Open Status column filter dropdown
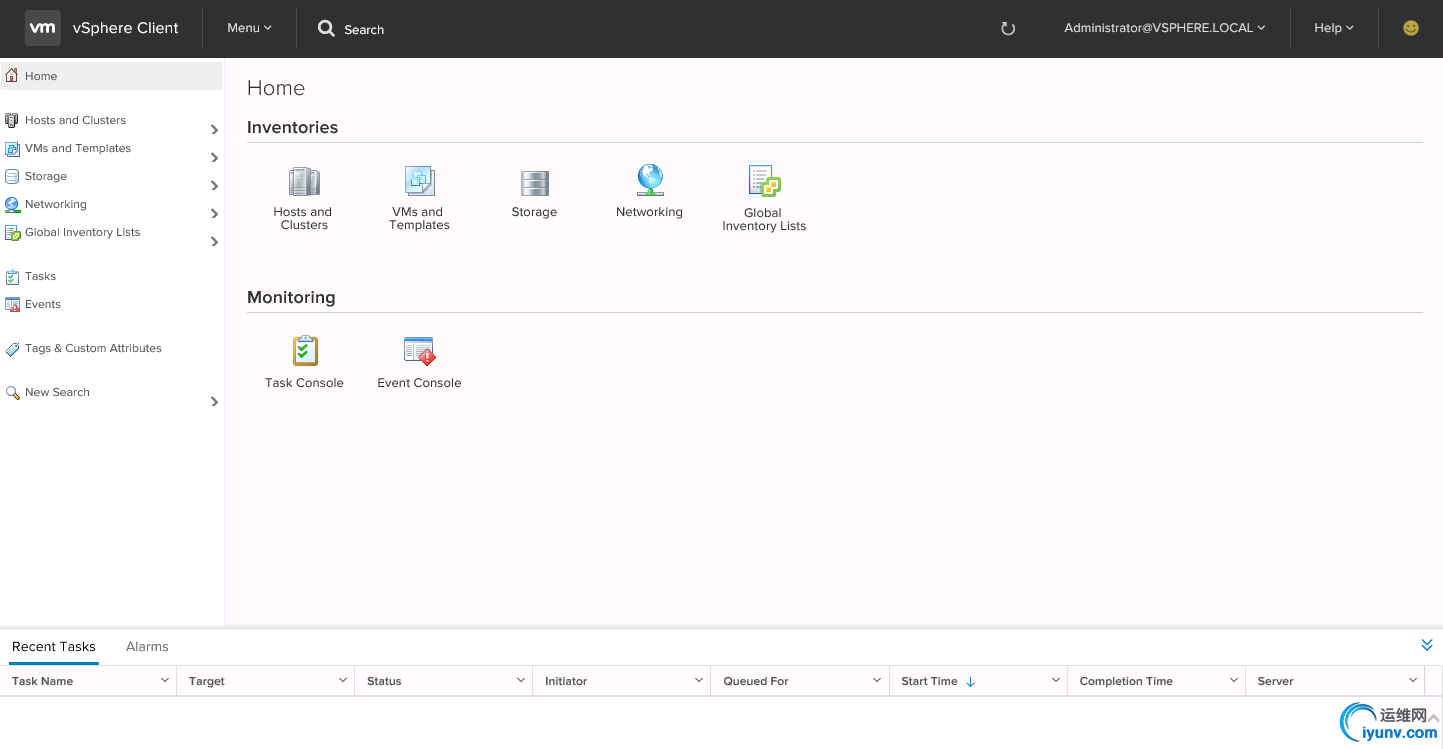Image resolution: width=1443 pixels, height=749 pixels. (x=521, y=680)
